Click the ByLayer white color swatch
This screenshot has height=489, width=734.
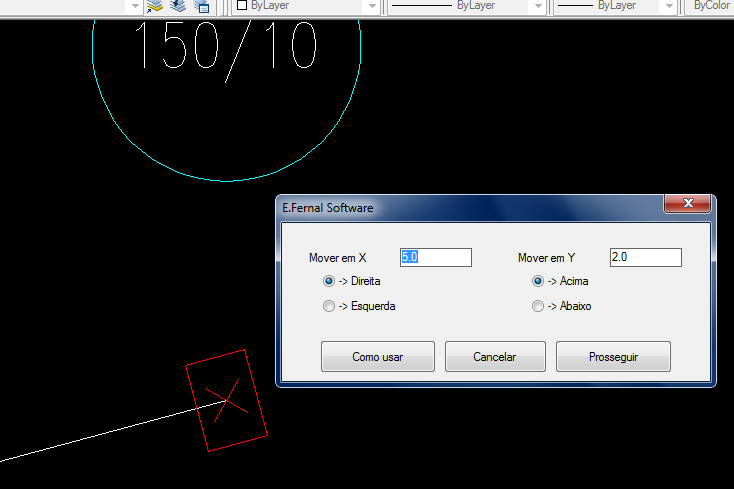pos(242,5)
